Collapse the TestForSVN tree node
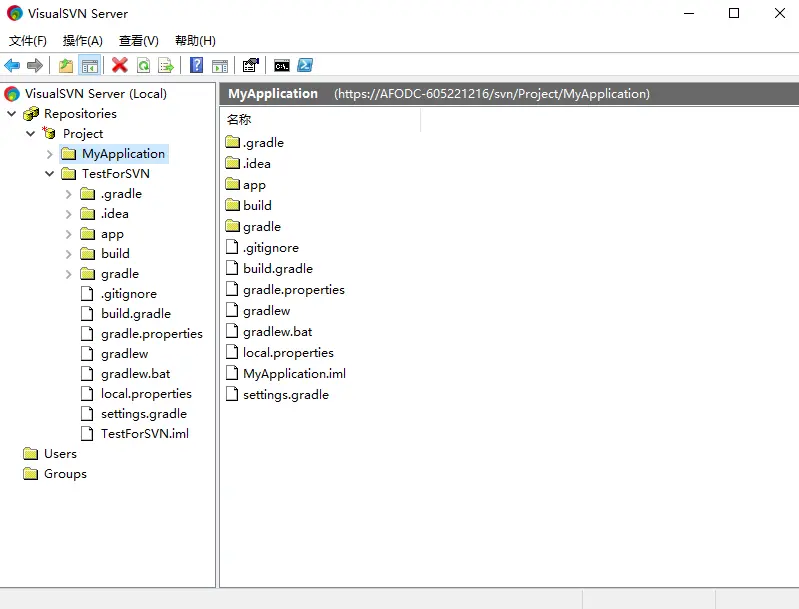This screenshot has height=609, width=799. 49,174
